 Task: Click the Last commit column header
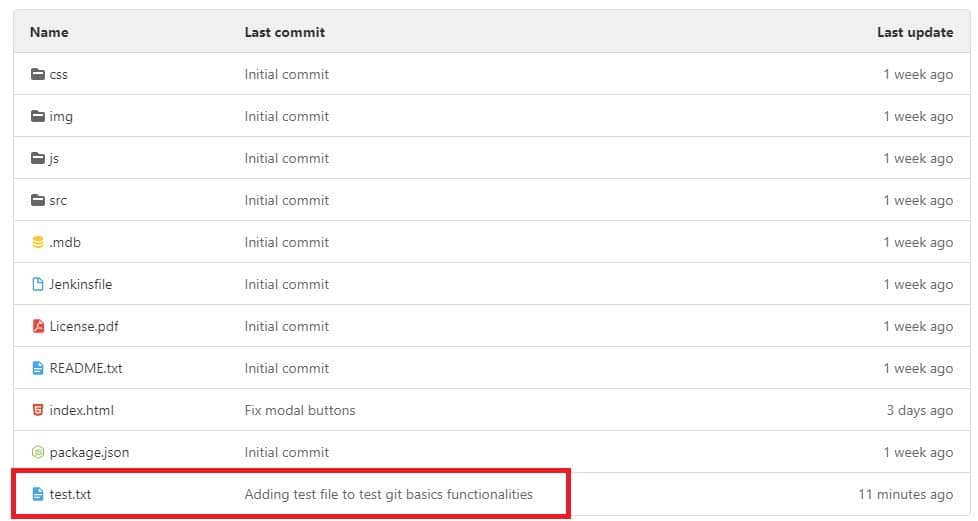coord(284,32)
